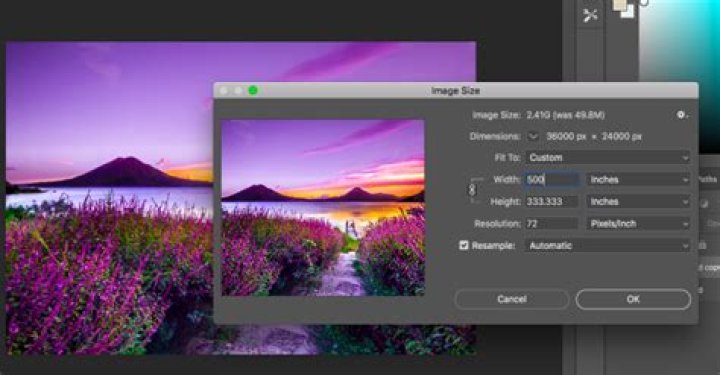The image size is (720, 375).
Task: Open the Height units dropdown
Action: point(638,201)
